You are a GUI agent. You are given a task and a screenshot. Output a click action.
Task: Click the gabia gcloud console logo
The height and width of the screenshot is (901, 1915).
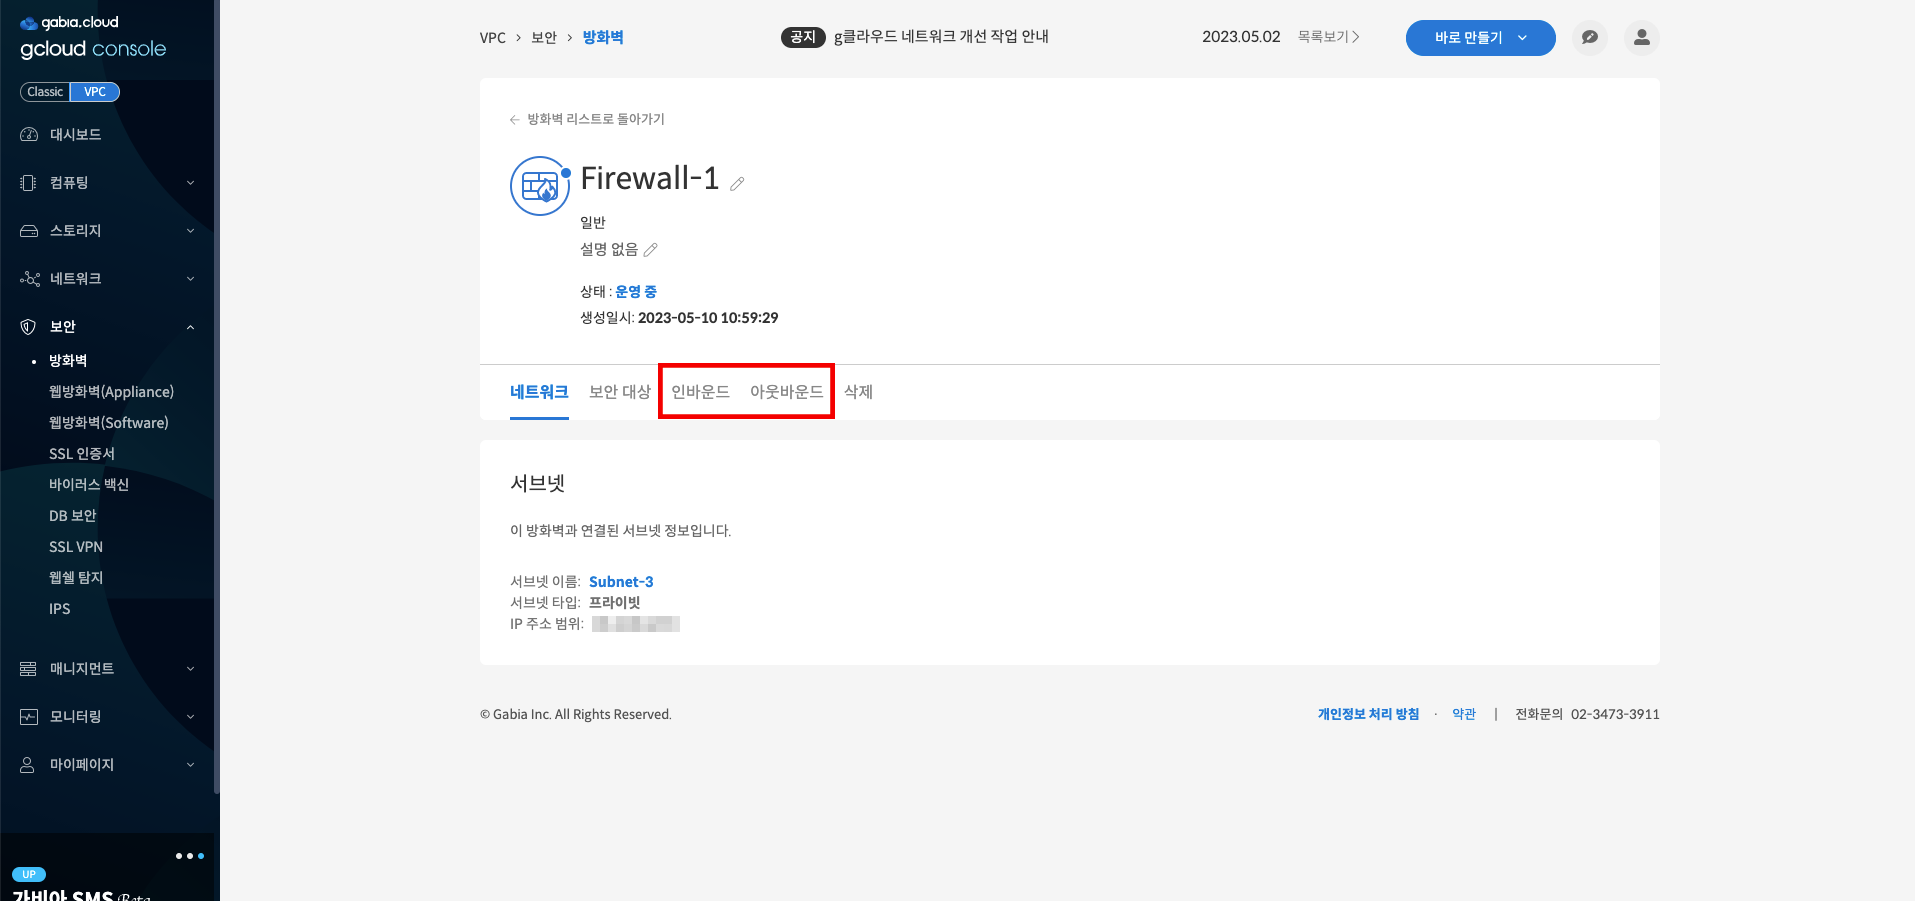[x=92, y=37]
